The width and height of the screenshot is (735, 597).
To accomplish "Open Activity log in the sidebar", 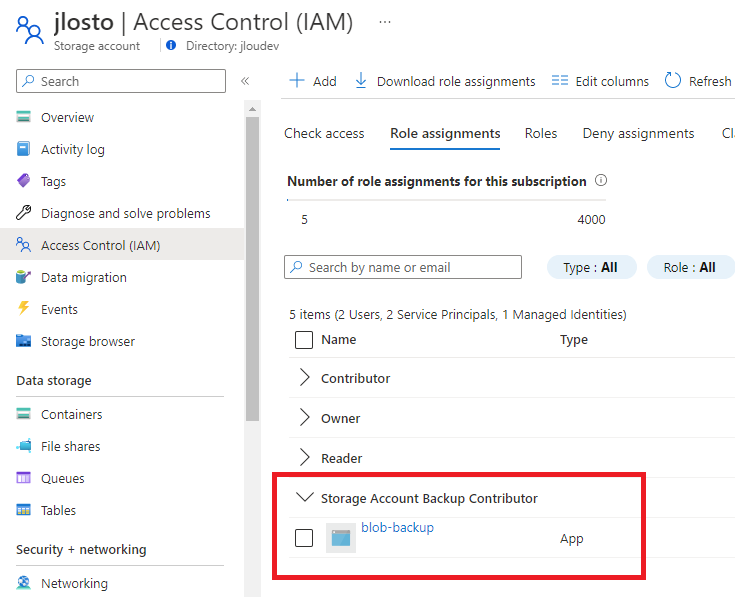I will (x=73, y=149).
